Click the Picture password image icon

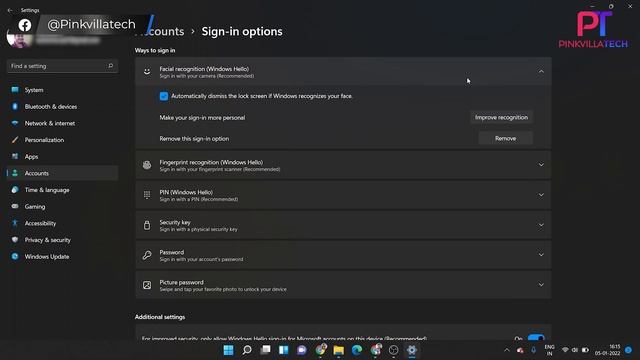[147, 285]
